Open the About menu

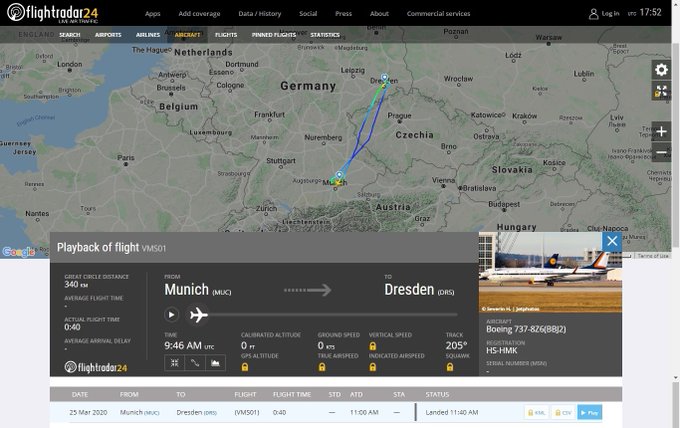coord(379,13)
